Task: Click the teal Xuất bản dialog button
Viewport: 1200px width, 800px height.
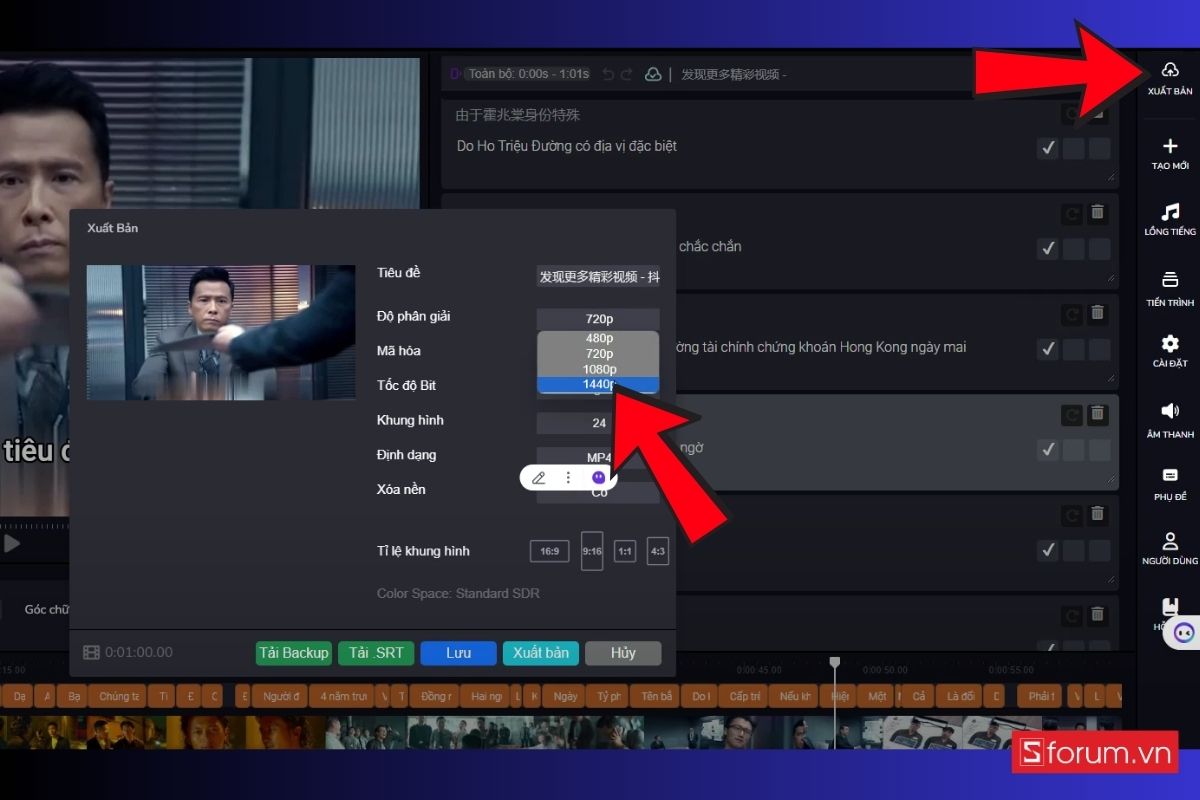Action: pyautogui.click(x=541, y=653)
